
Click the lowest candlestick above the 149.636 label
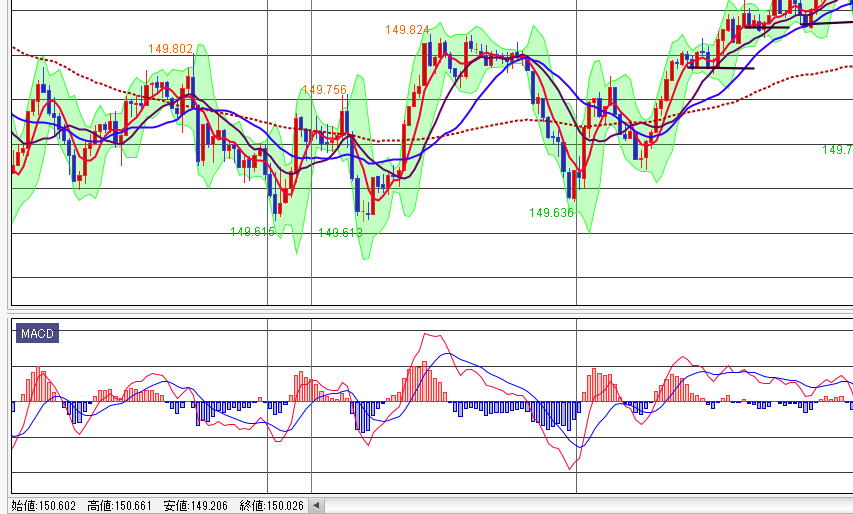(x=569, y=186)
